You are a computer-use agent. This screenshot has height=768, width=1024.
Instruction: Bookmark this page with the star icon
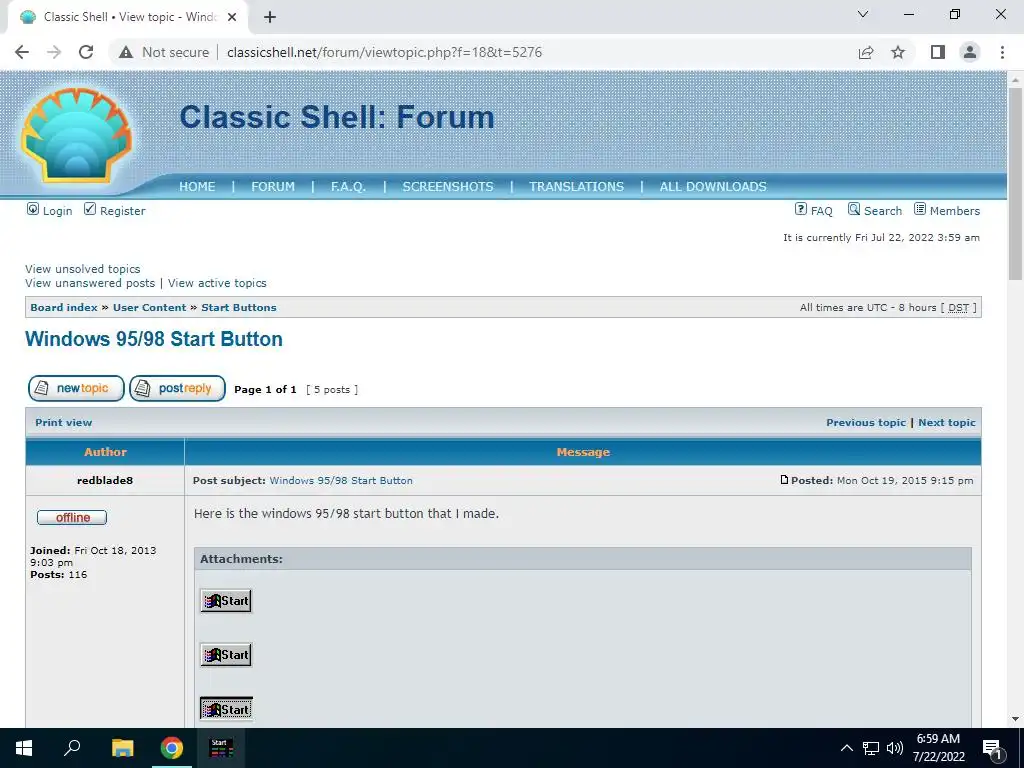[x=898, y=52]
